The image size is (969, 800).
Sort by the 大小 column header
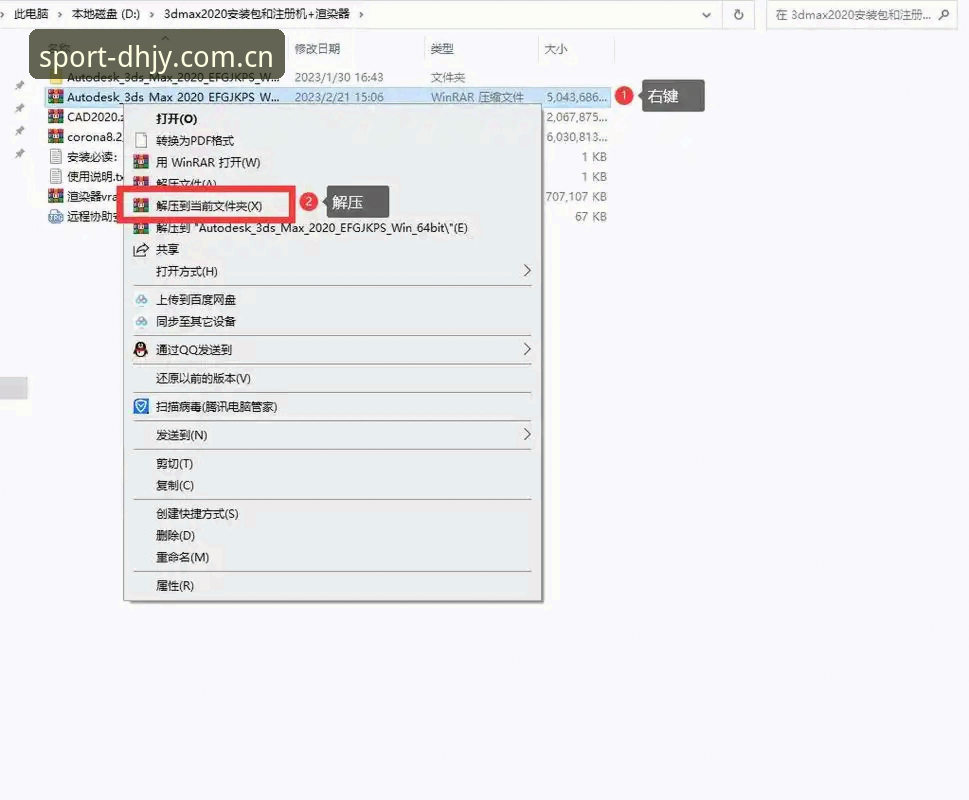coord(555,49)
